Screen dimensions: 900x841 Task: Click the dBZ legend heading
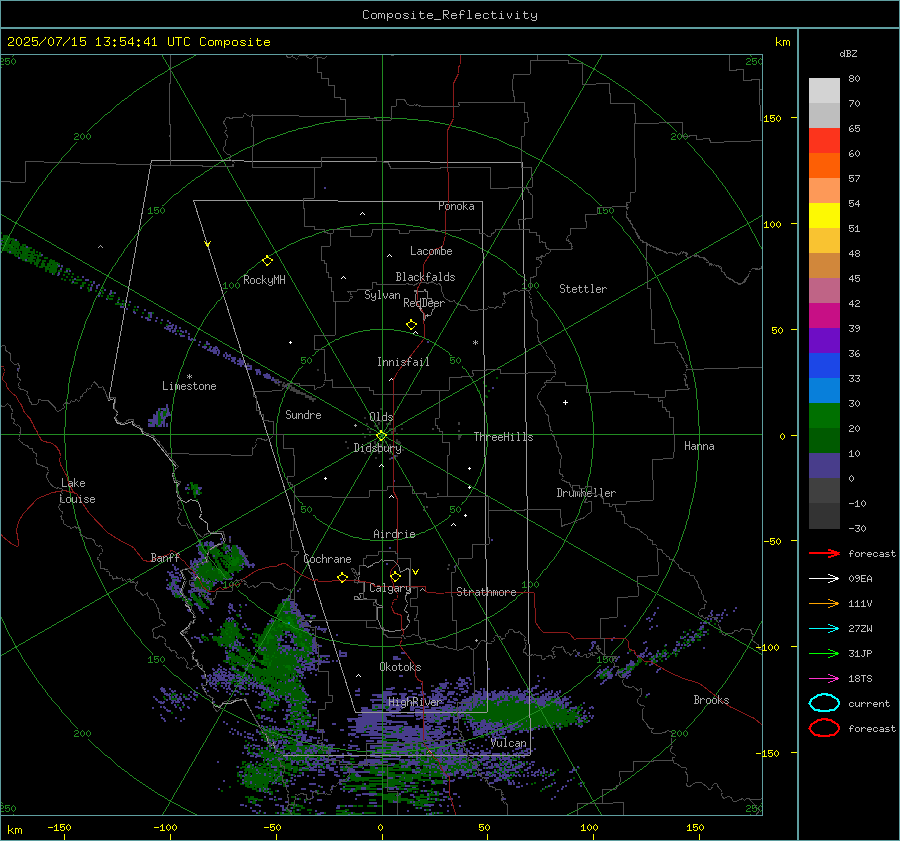848,53
